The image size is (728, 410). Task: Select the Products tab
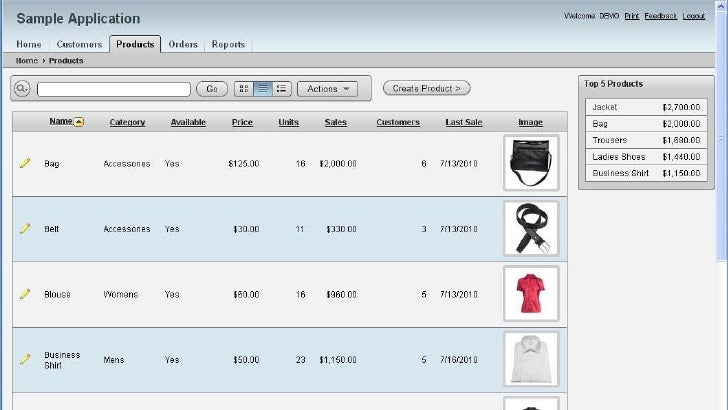click(135, 44)
